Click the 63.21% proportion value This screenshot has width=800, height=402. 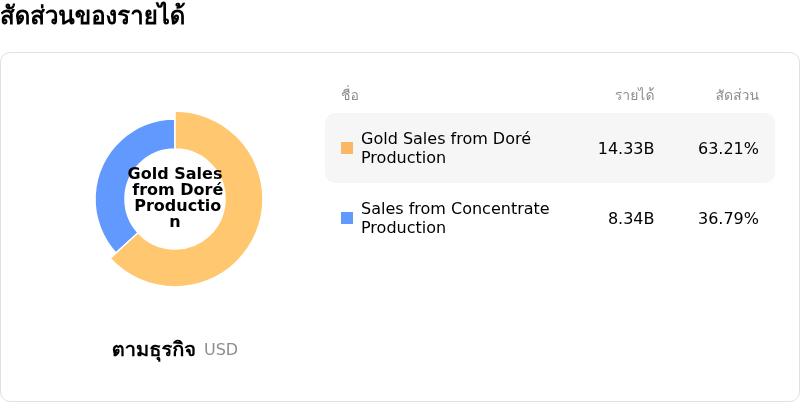point(728,148)
